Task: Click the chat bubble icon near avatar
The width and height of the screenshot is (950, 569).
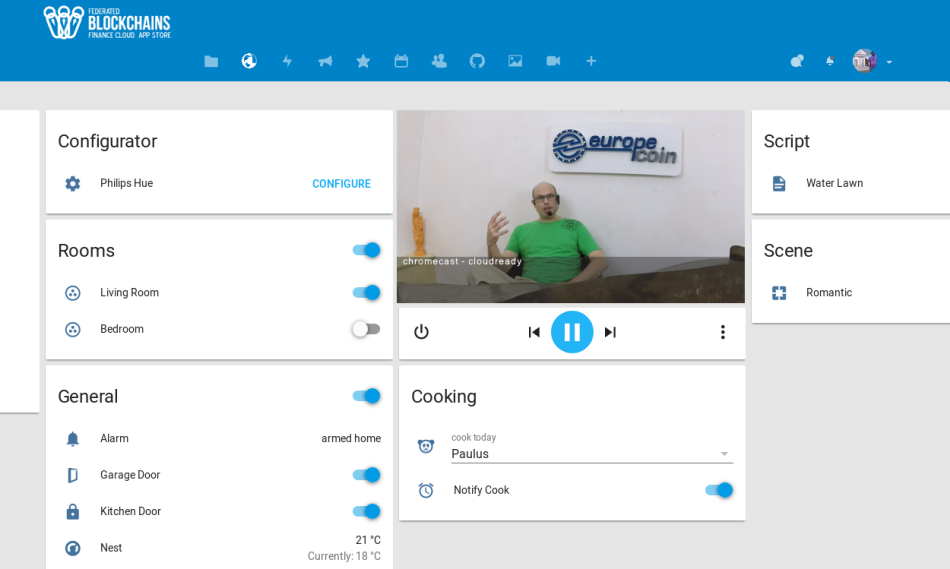Action: pos(797,61)
